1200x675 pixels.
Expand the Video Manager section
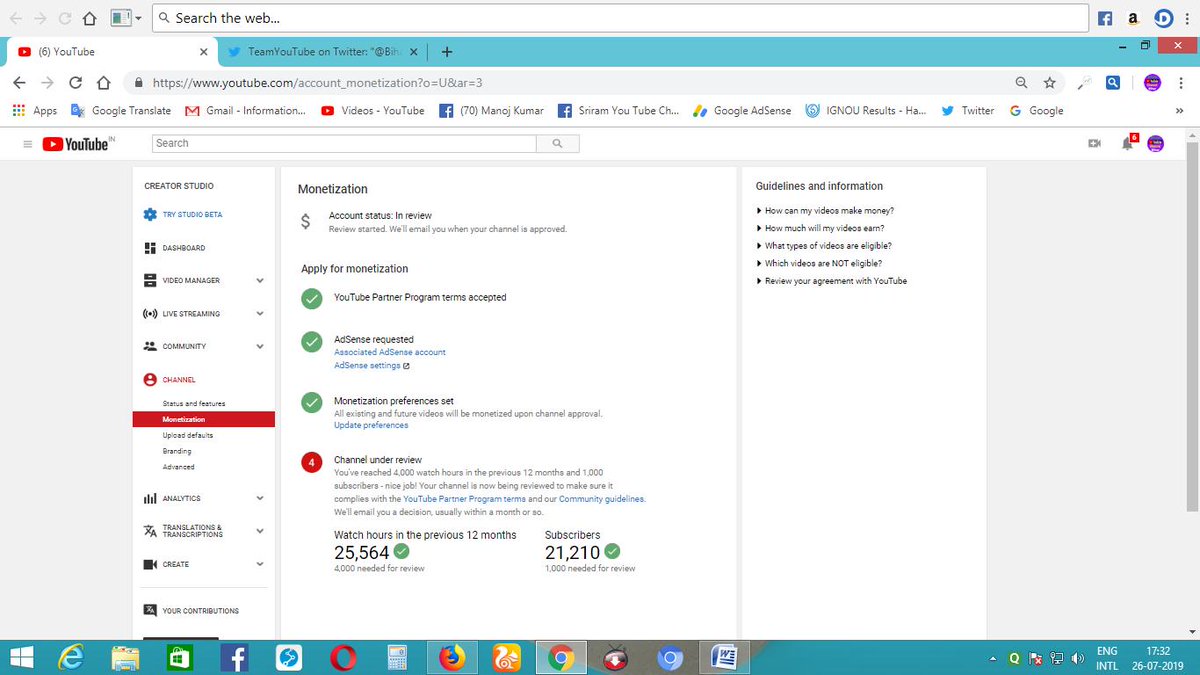[x=260, y=281]
